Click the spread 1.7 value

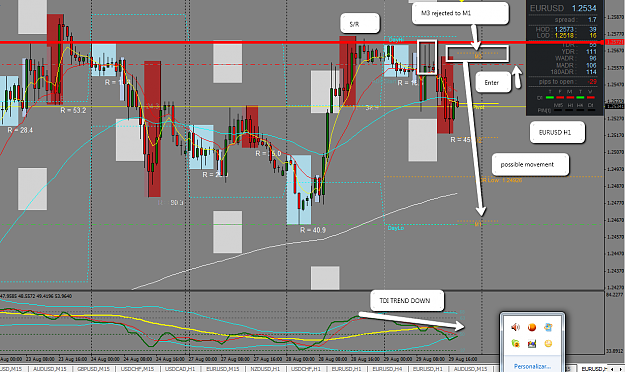click(592, 20)
